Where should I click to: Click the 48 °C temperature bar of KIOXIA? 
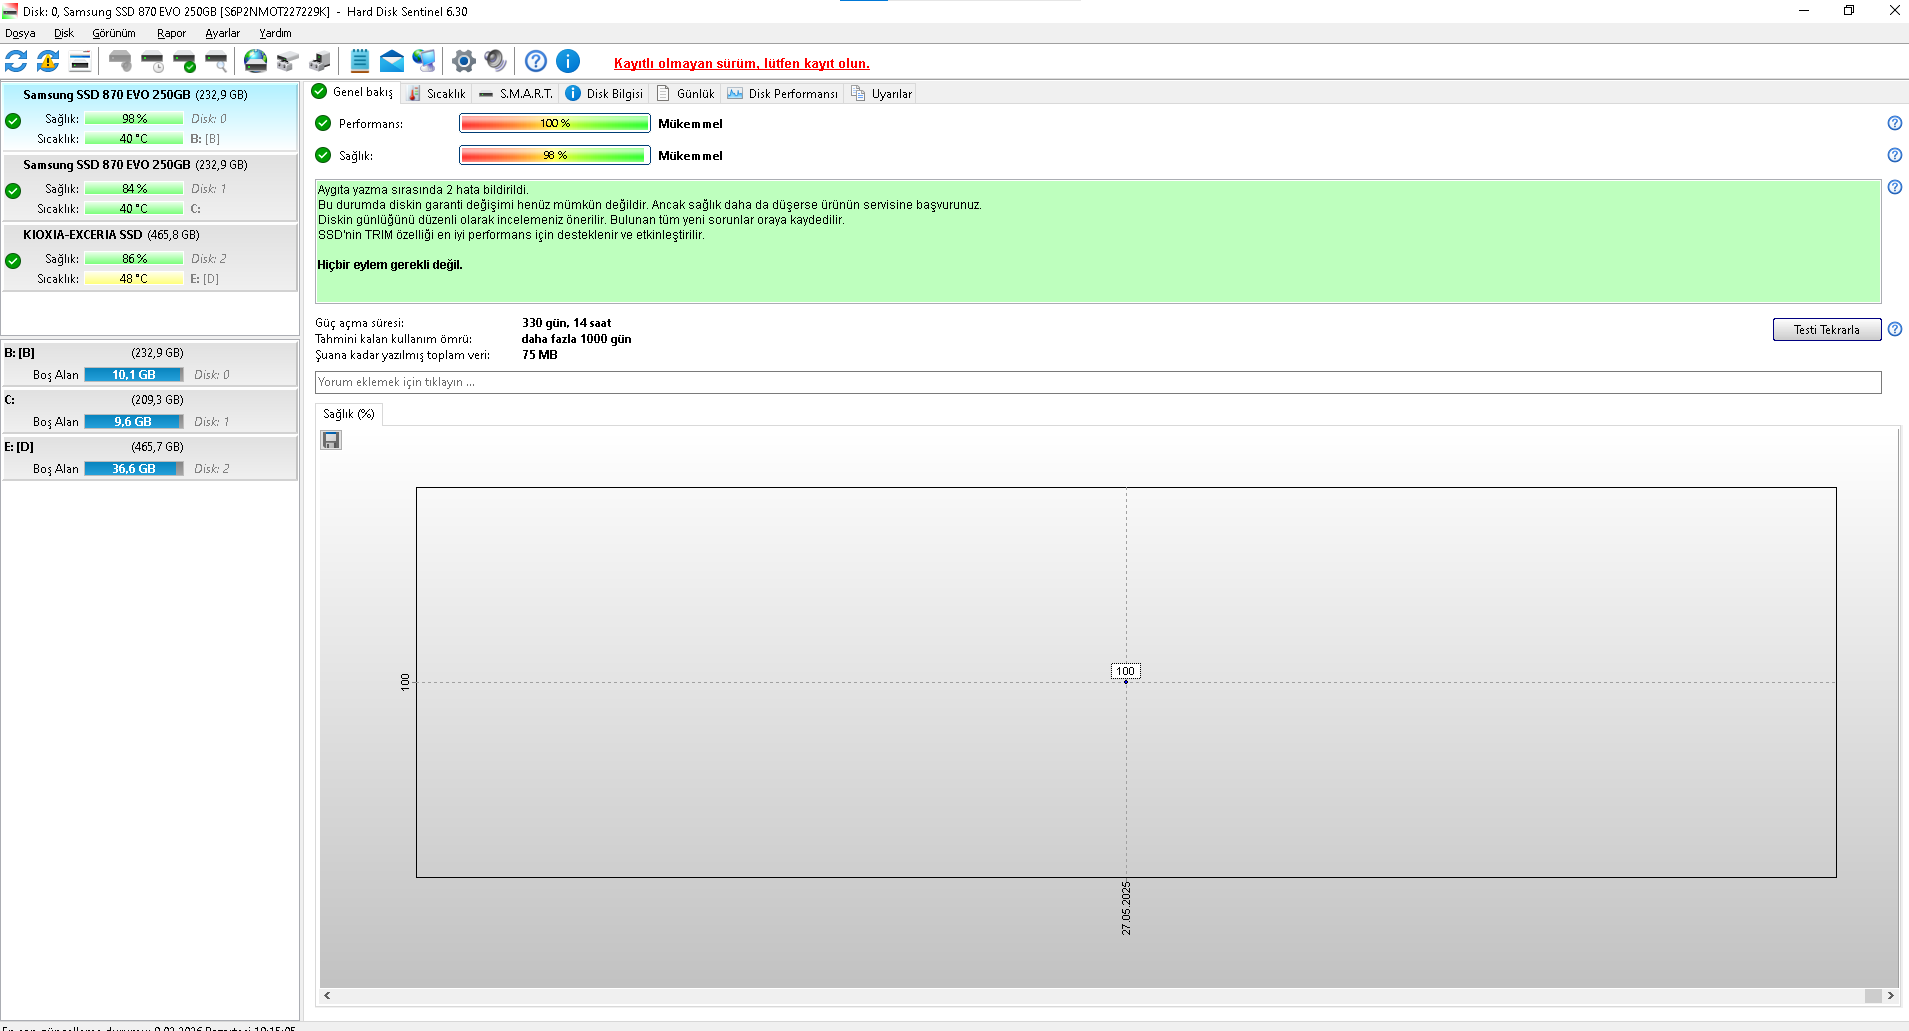pyautogui.click(x=134, y=279)
